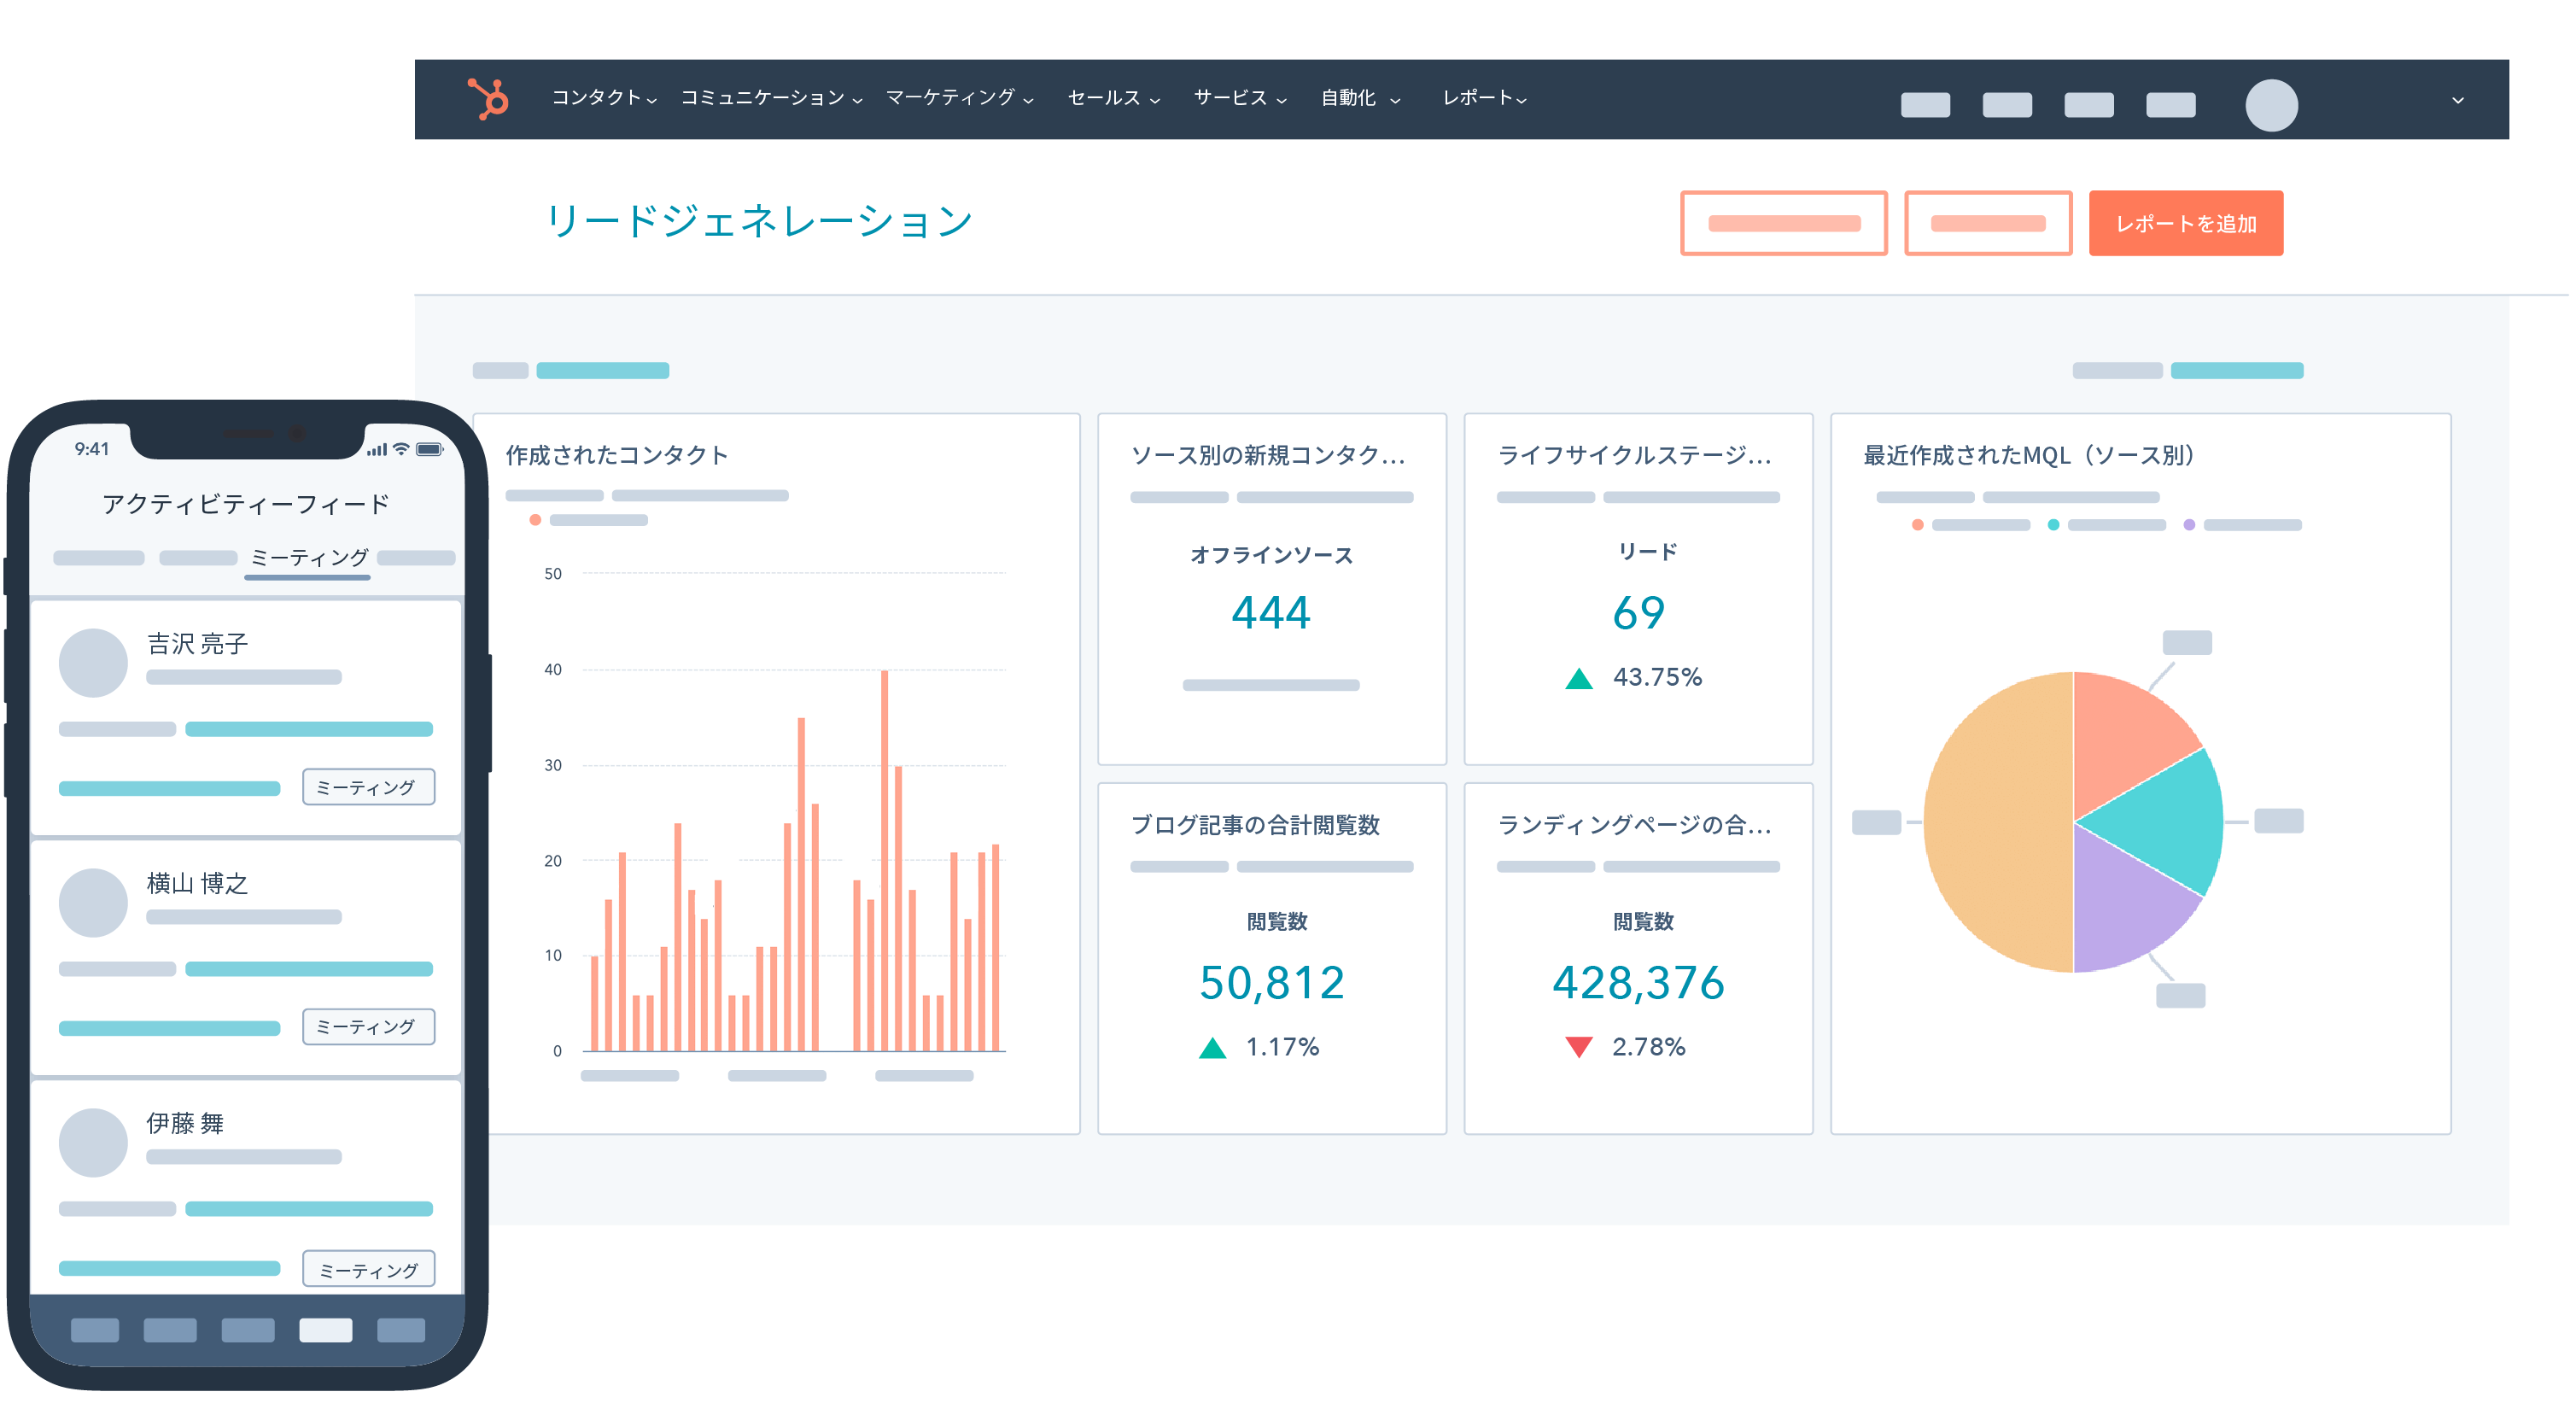
Task: Click the tallest bar in the contacts chart
Action: click(x=884, y=860)
